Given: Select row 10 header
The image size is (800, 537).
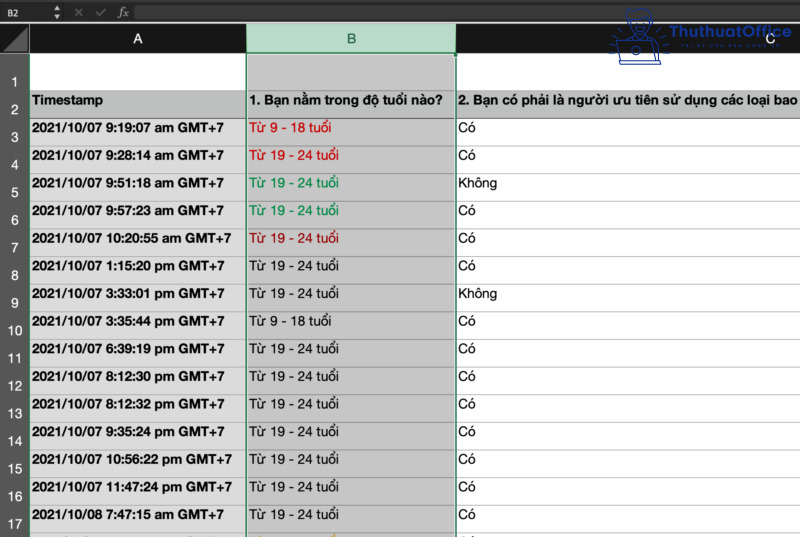Looking at the screenshot, I should [x=15, y=326].
